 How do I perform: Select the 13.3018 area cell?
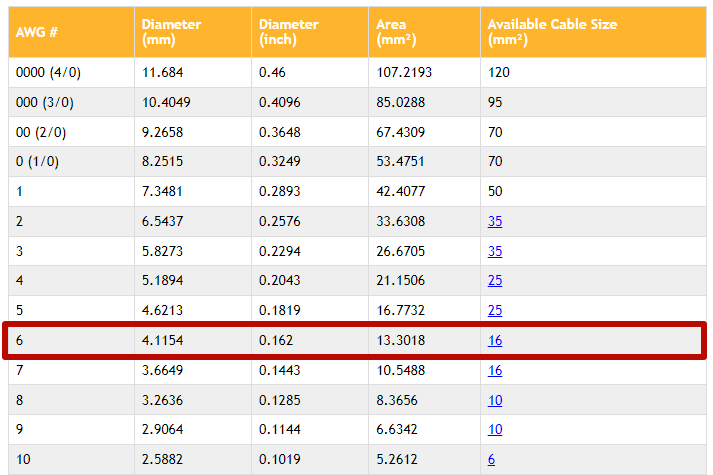(x=400, y=341)
